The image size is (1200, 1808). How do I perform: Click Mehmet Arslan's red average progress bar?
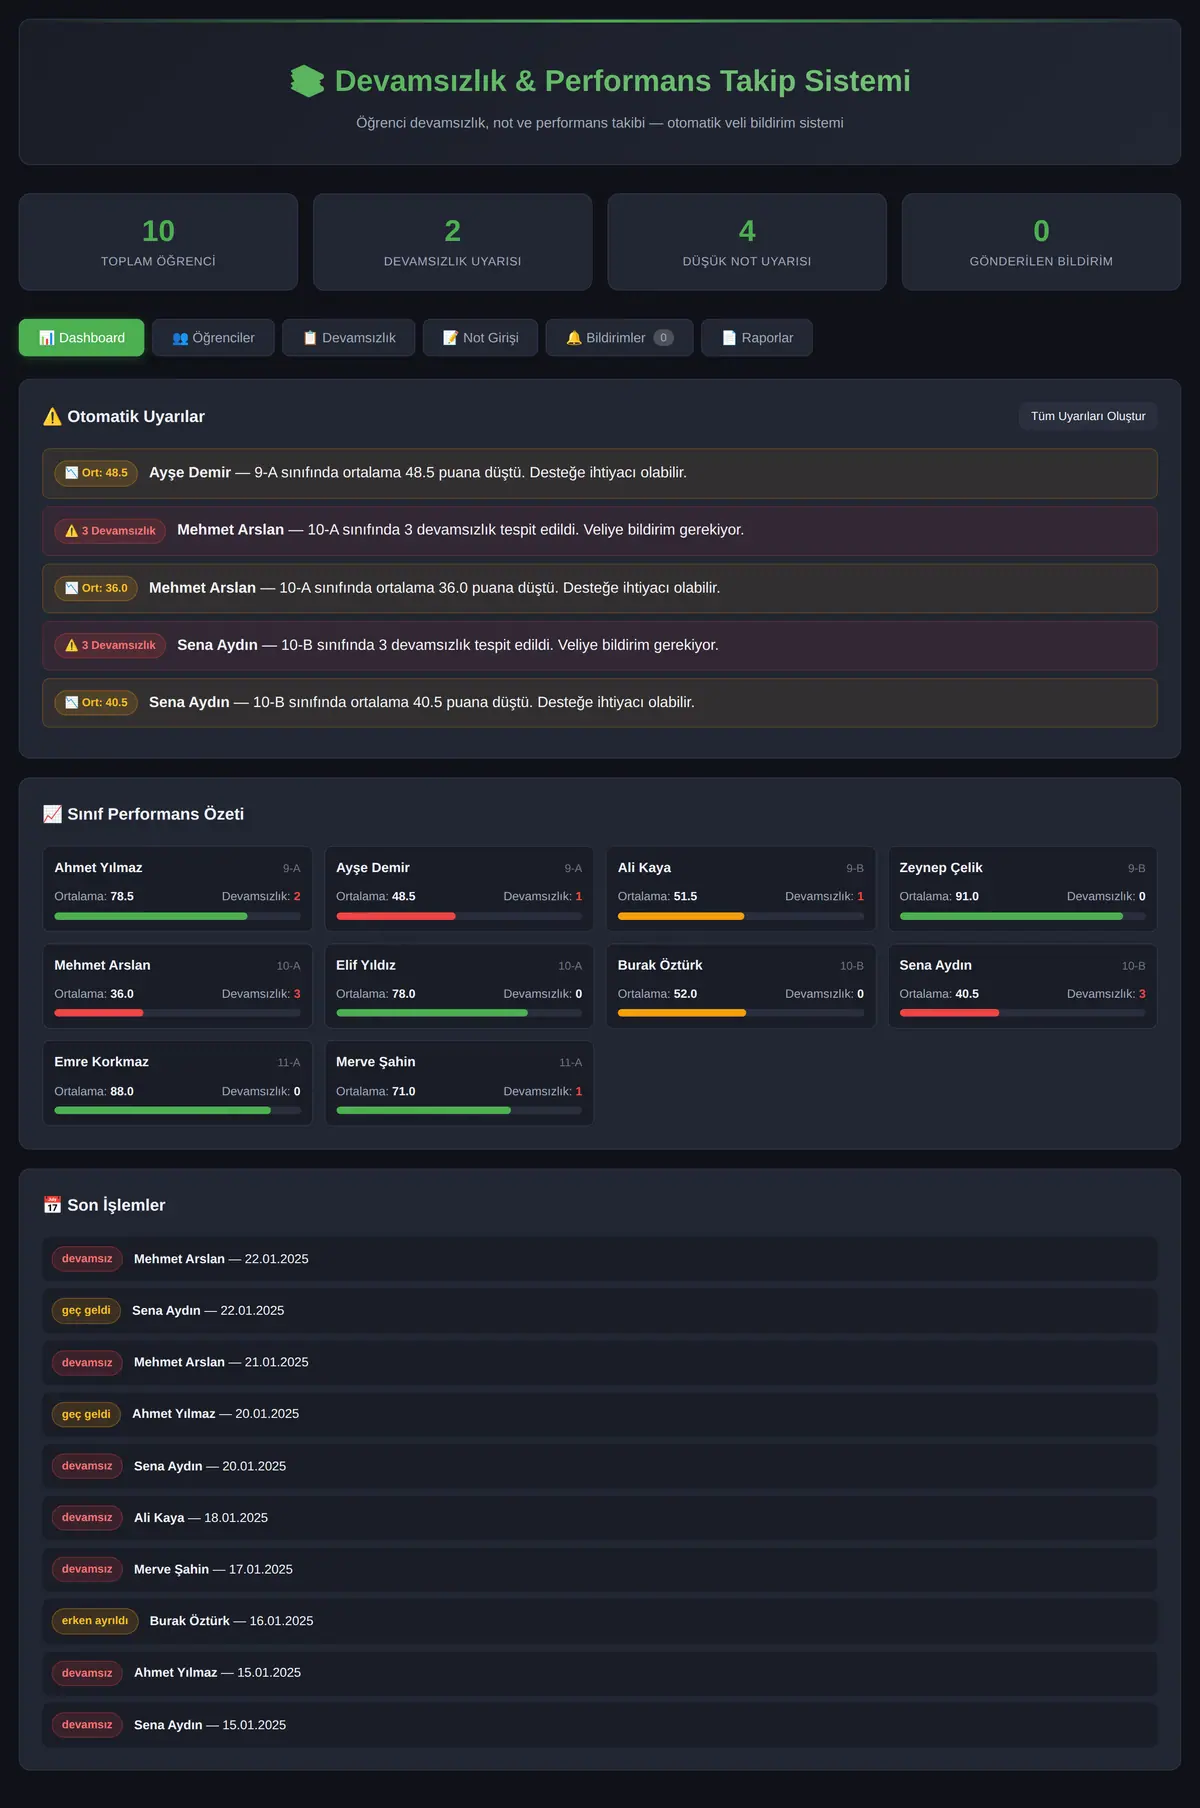[99, 1013]
